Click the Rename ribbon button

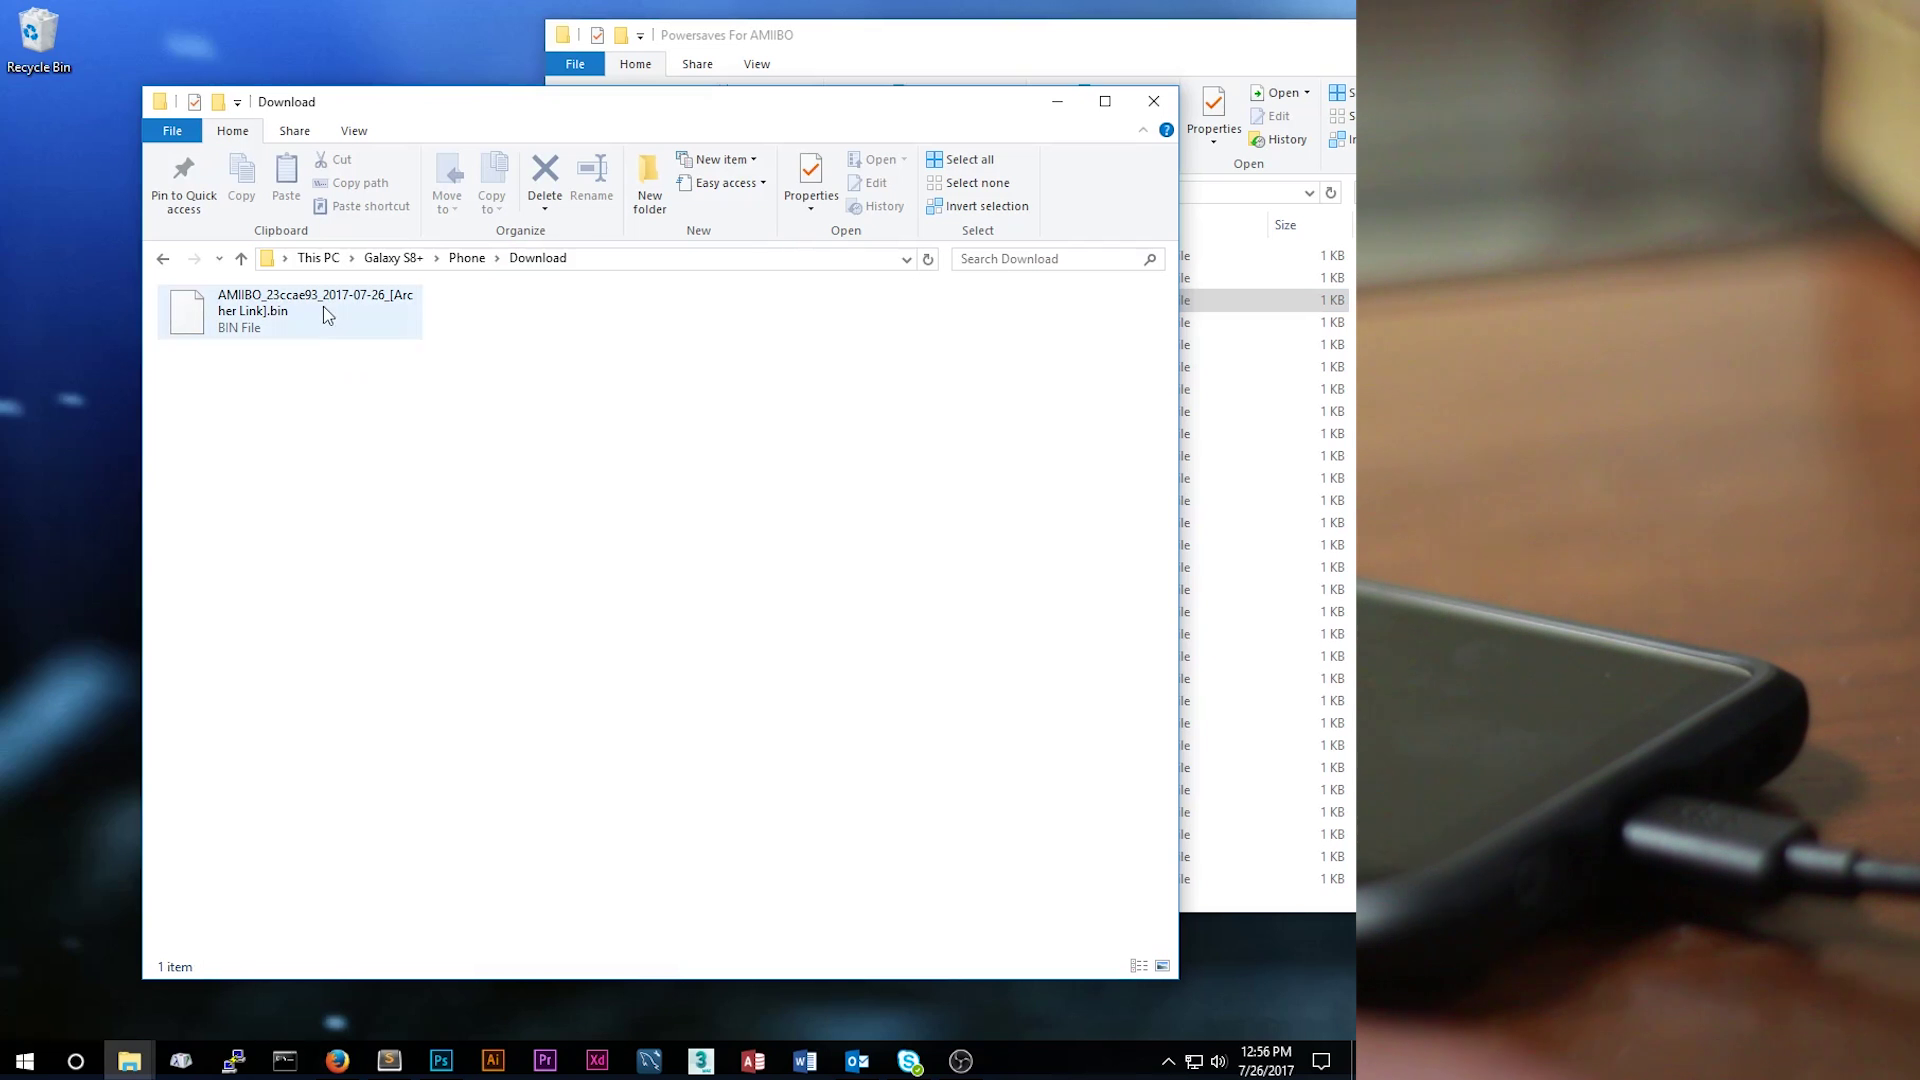[x=592, y=179]
